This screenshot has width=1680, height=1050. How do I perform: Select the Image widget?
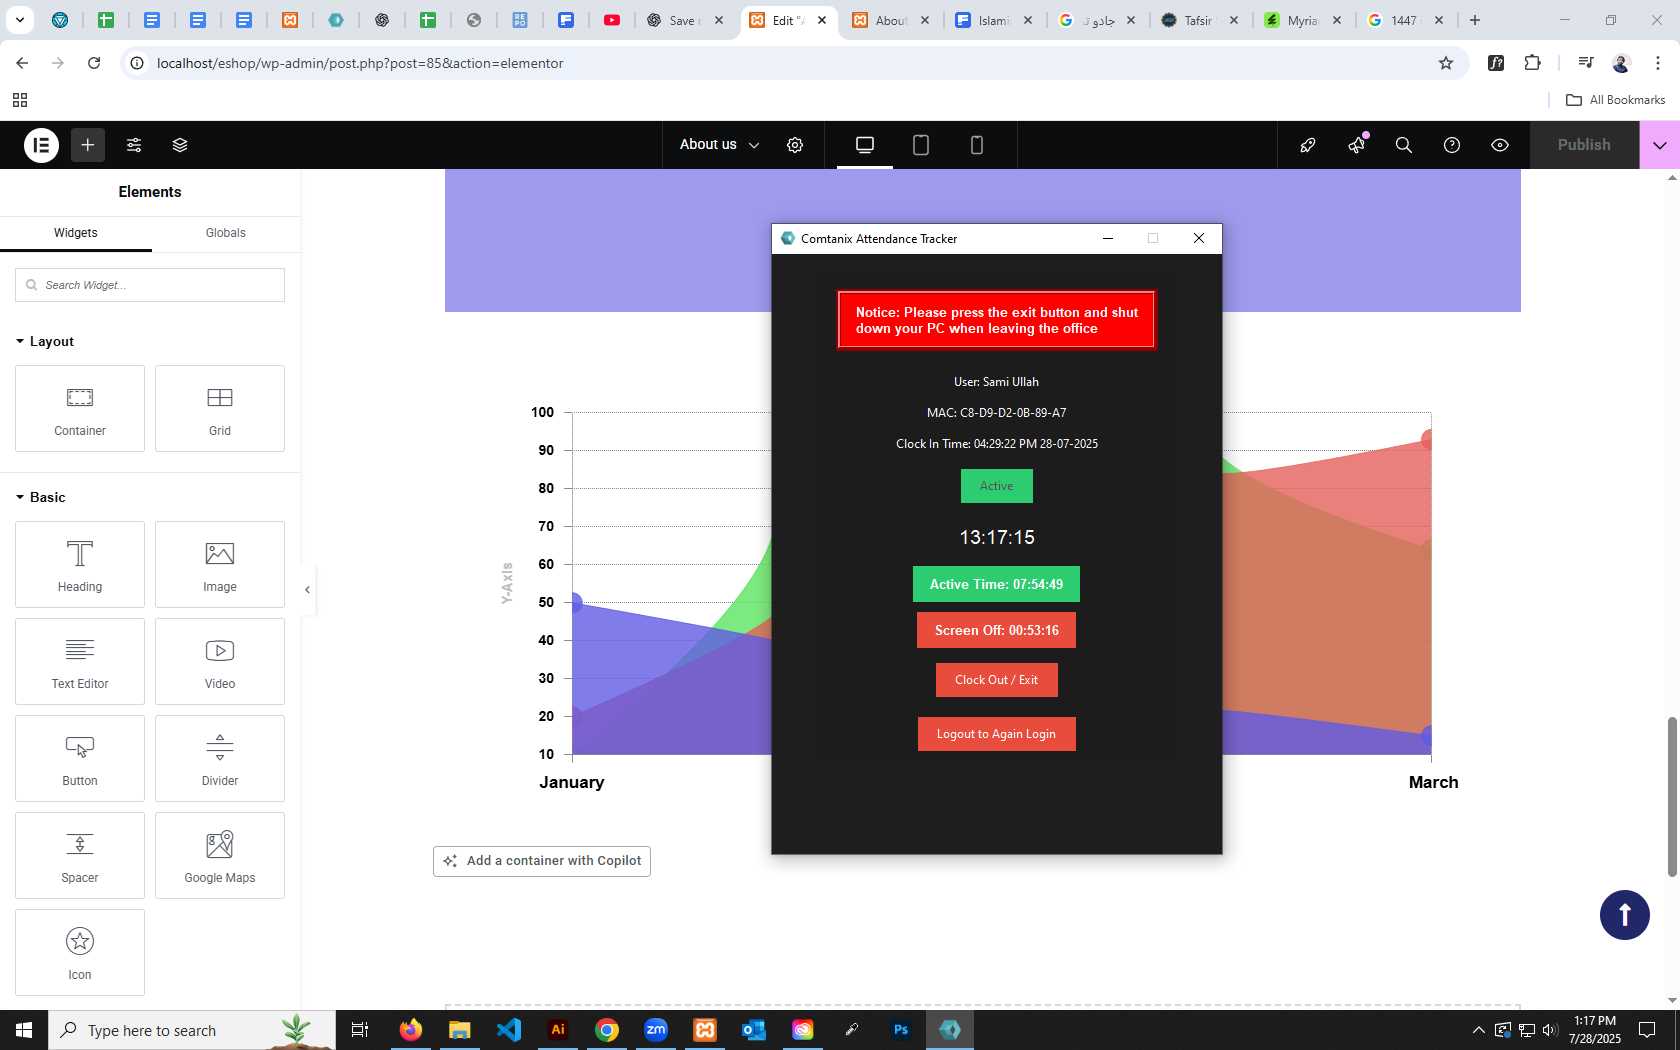coord(220,564)
